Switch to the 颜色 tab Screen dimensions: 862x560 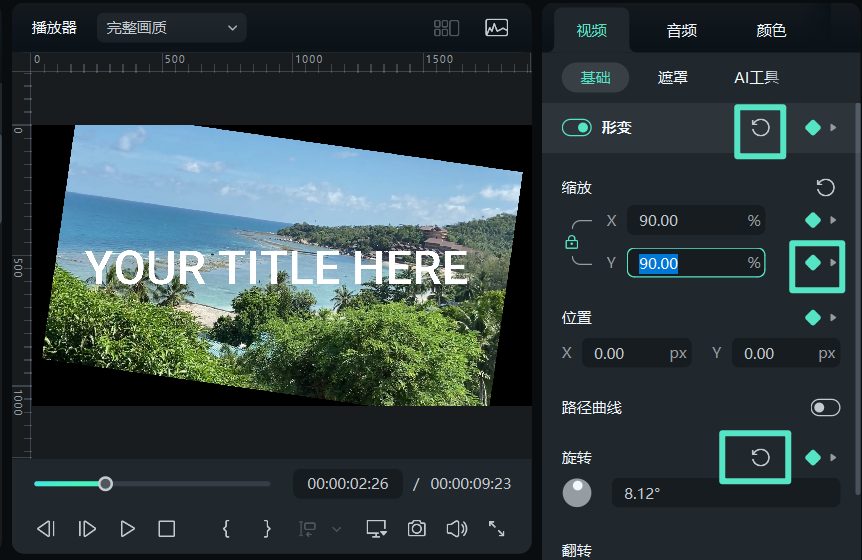[x=771, y=30]
